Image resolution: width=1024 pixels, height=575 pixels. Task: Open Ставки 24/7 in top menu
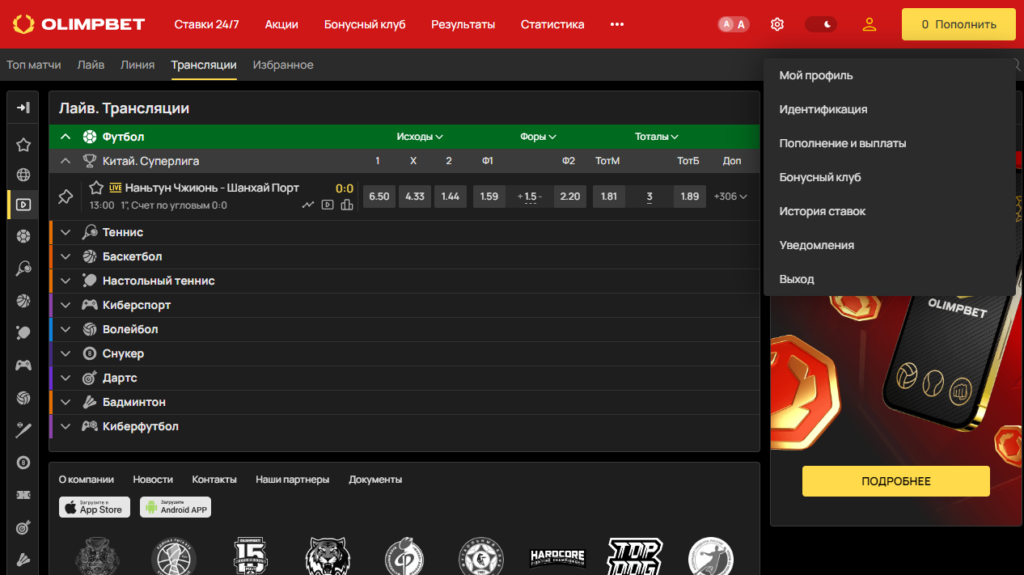(x=206, y=24)
